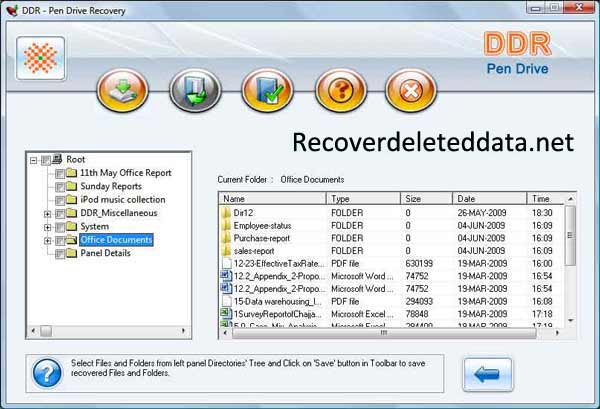
Task: Expand the System folder node
Action: [x=47, y=227]
